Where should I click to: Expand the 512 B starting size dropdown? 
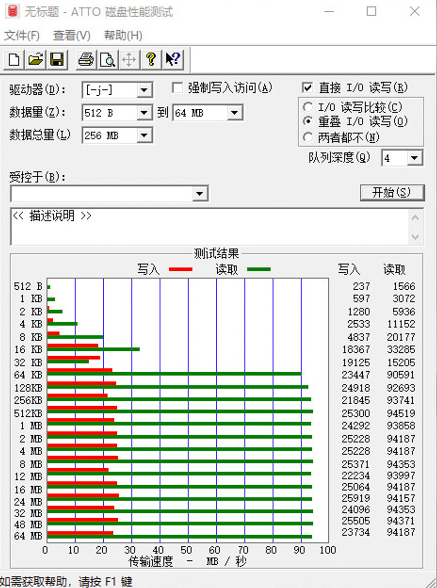(144, 112)
